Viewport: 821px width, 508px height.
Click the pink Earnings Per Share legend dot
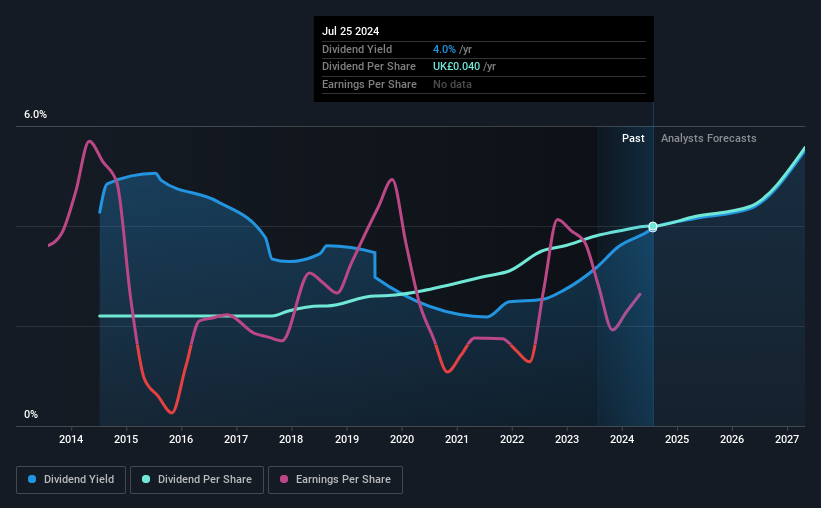pos(284,479)
